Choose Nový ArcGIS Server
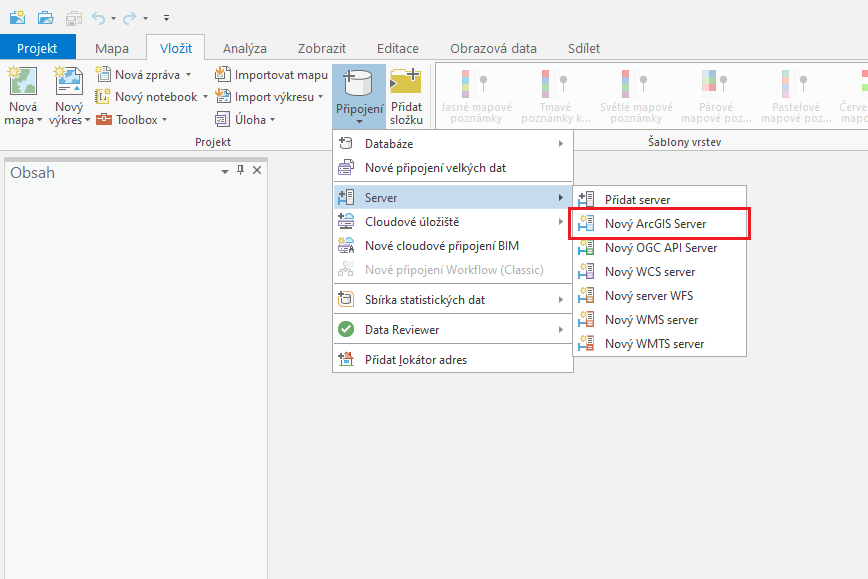868x579 pixels. [660, 224]
